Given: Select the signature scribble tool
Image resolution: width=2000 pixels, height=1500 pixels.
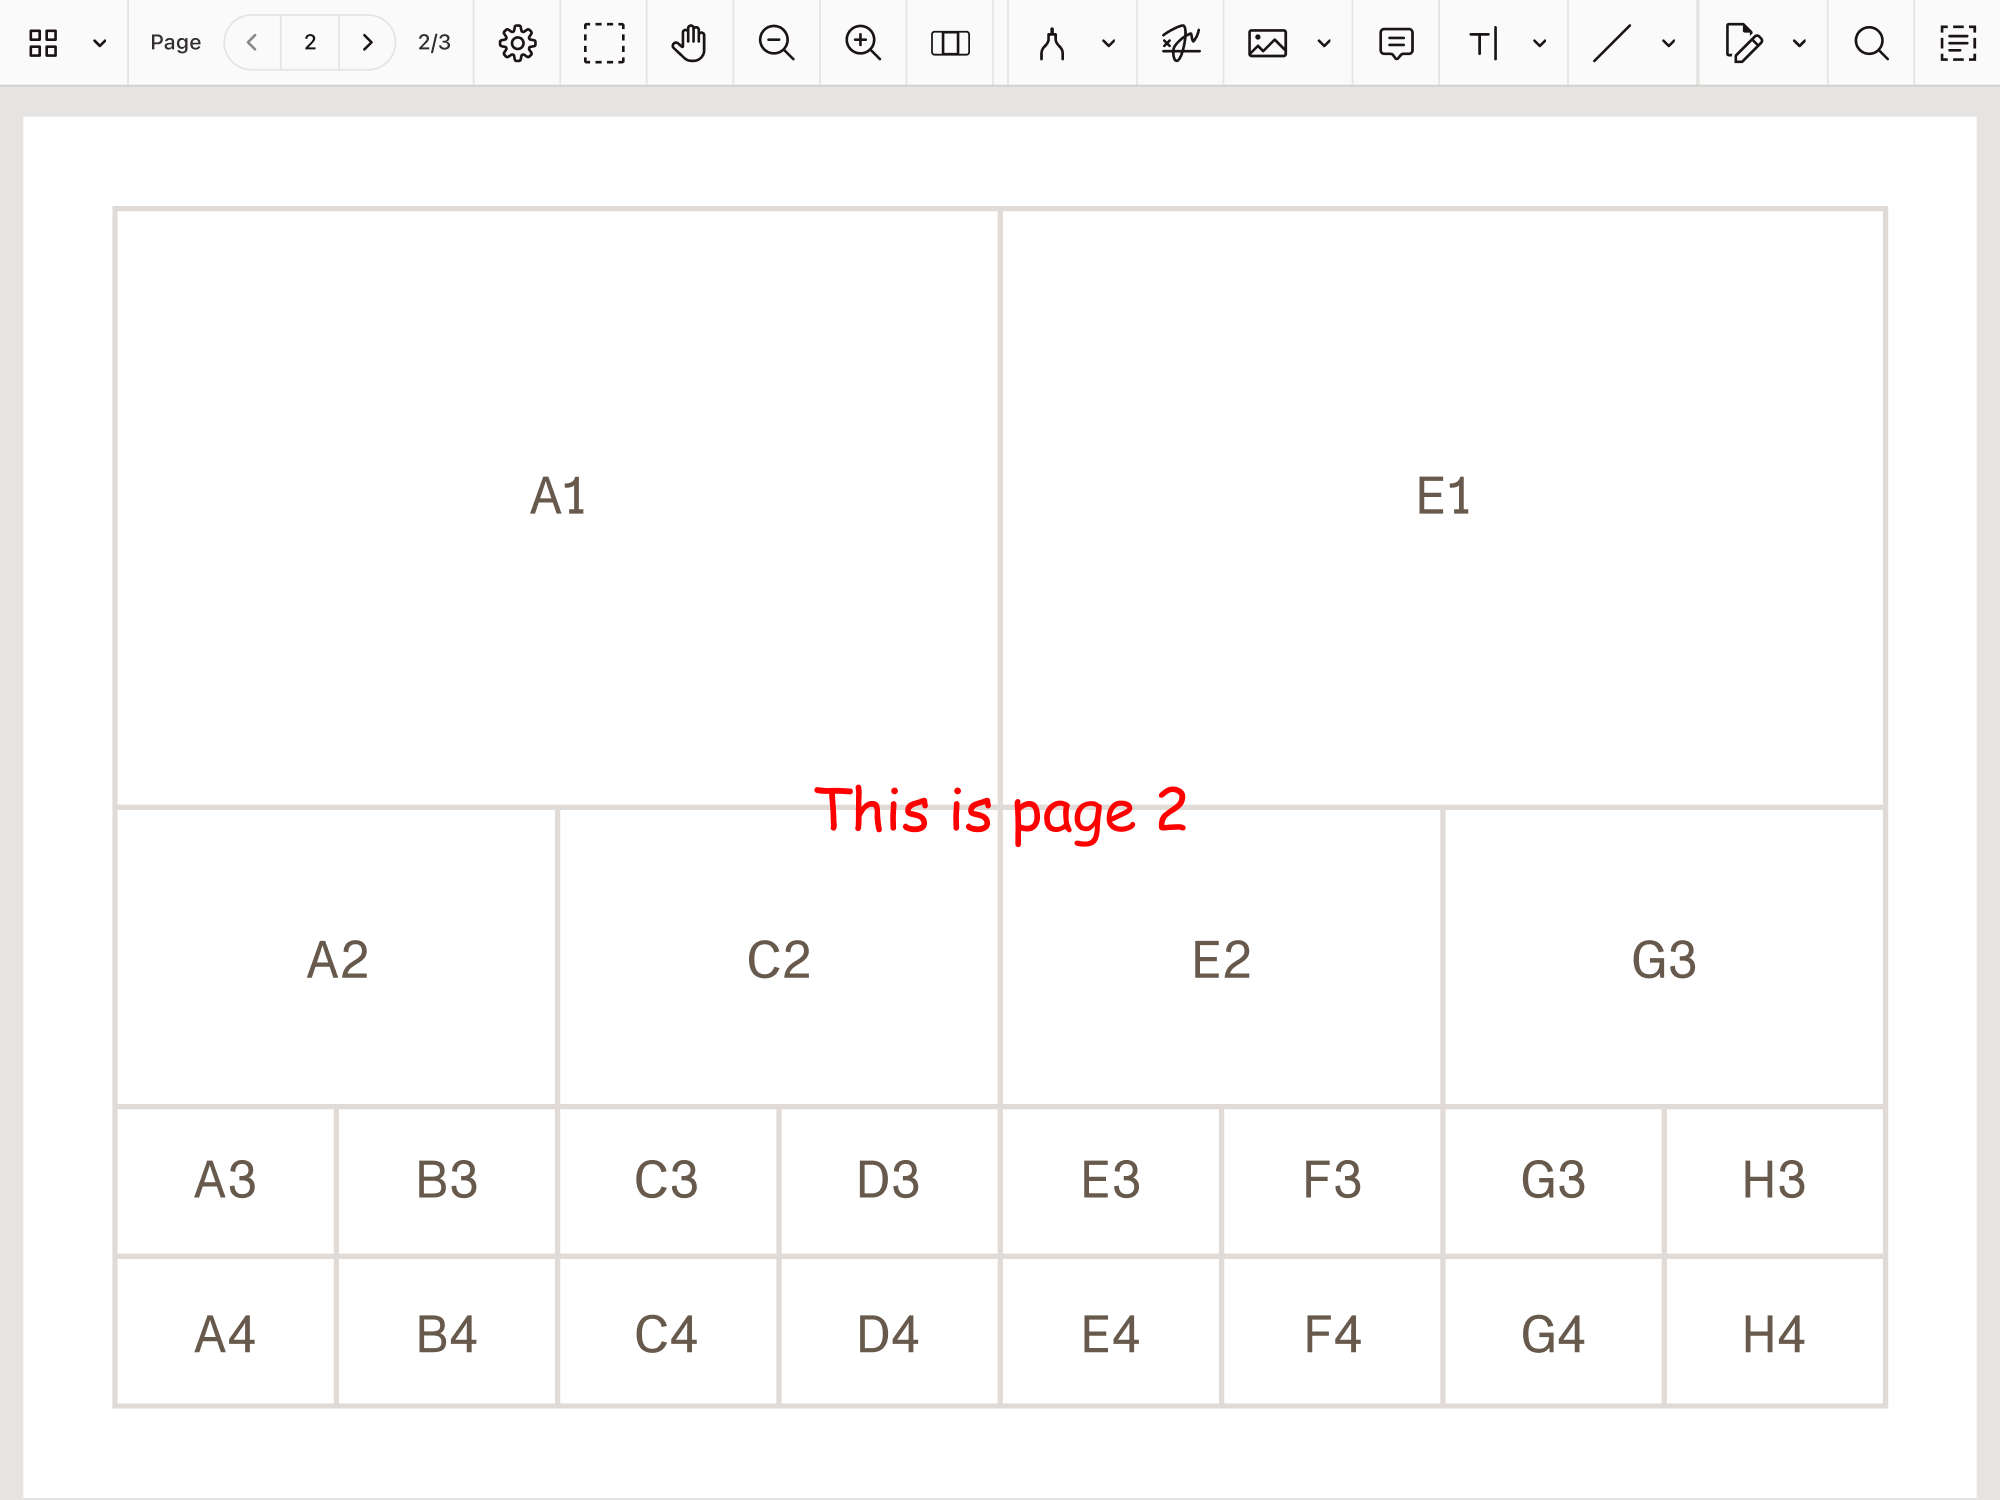Looking at the screenshot, I should point(1180,43).
